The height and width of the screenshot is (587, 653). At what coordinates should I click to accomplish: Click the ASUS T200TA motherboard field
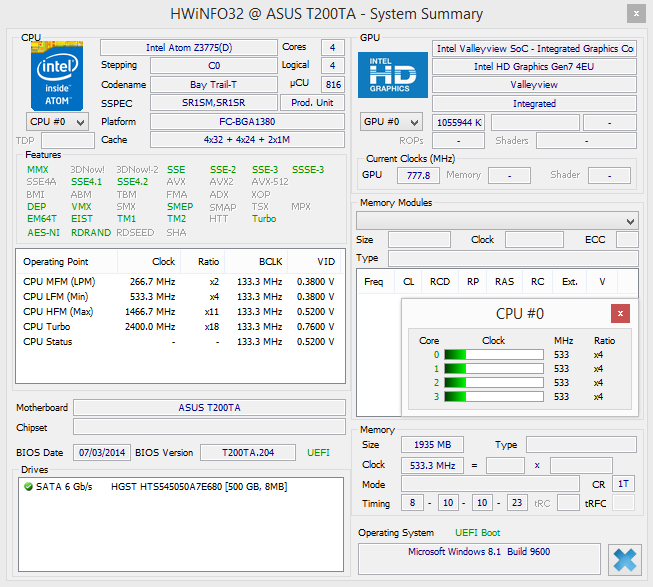coord(209,408)
